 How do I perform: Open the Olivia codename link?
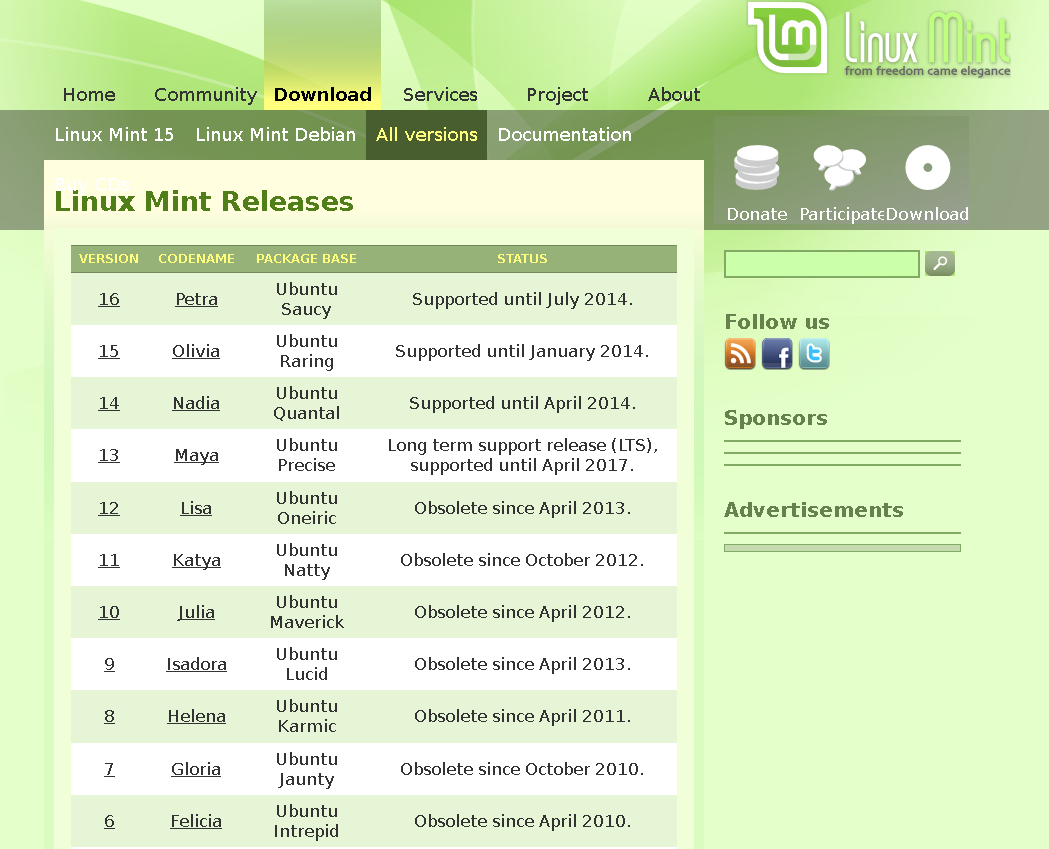pos(196,351)
